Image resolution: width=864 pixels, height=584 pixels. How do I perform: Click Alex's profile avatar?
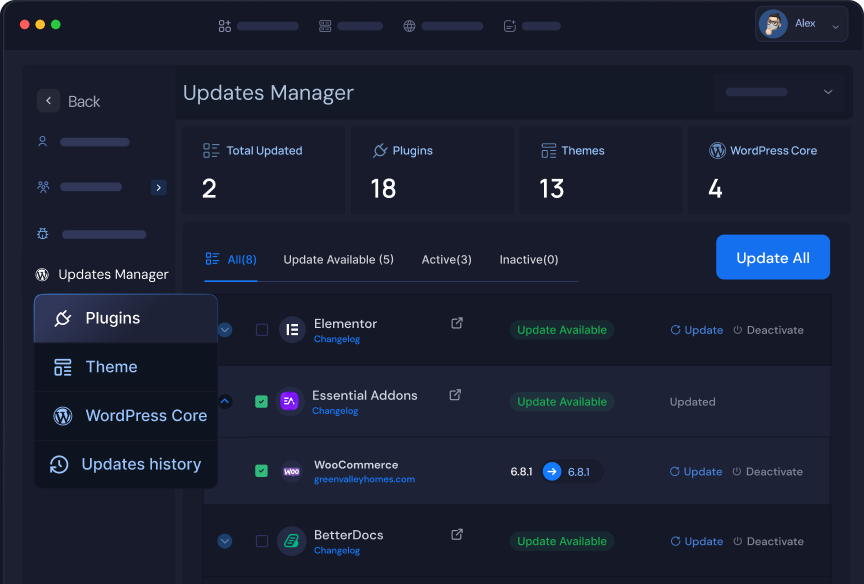pos(773,24)
